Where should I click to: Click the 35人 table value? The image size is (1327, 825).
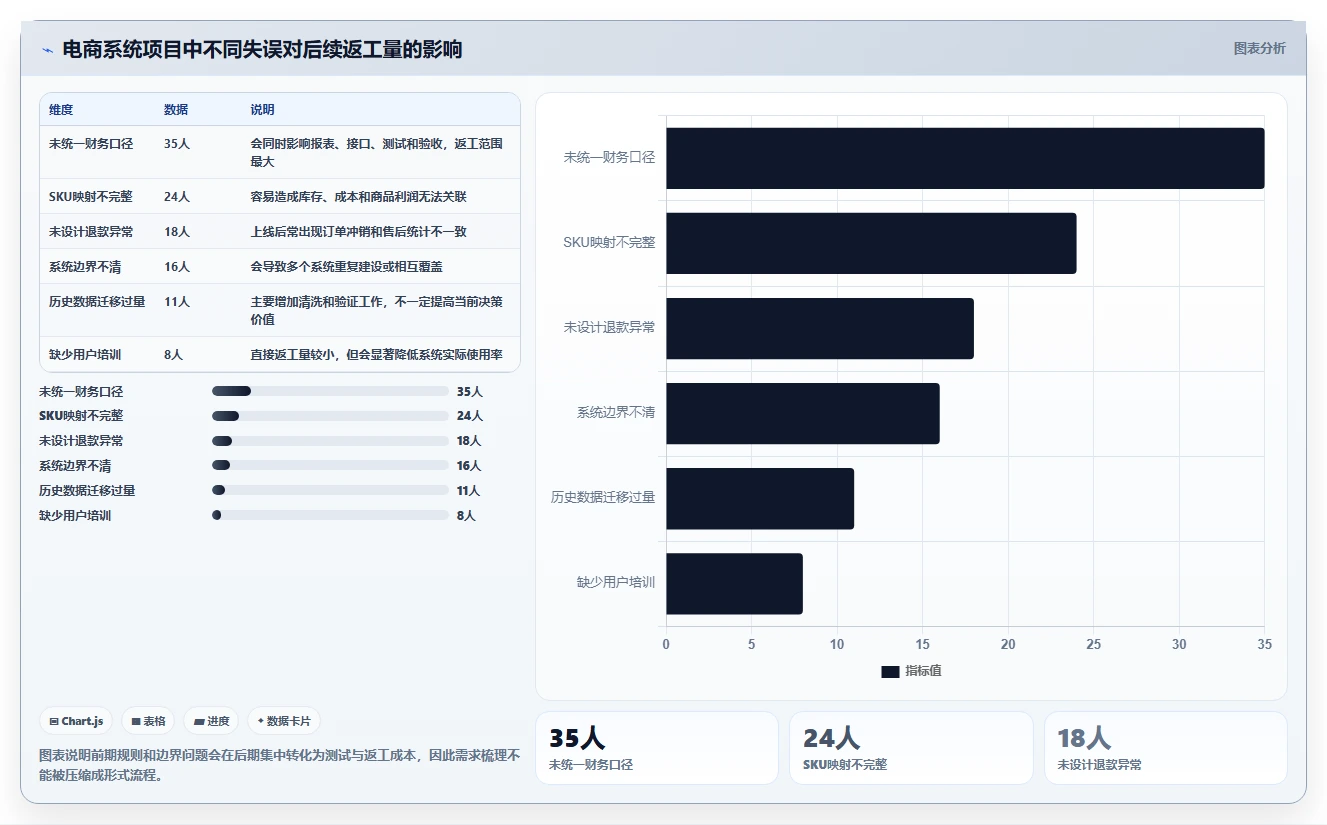177,144
